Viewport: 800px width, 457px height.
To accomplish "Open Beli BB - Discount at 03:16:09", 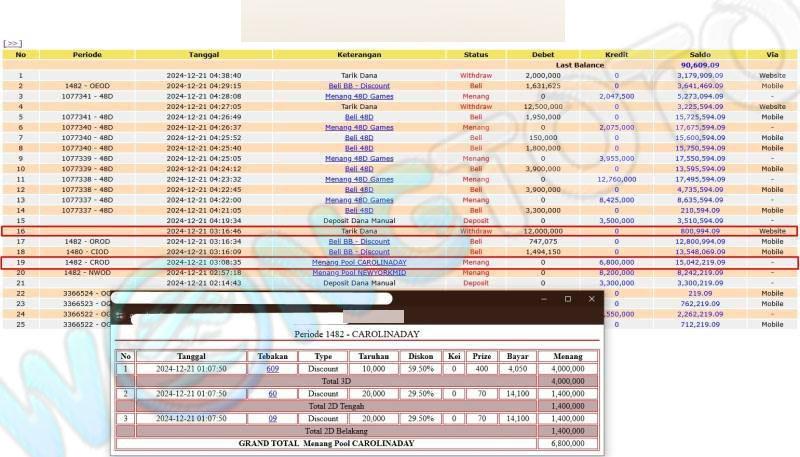I will 359,252.
